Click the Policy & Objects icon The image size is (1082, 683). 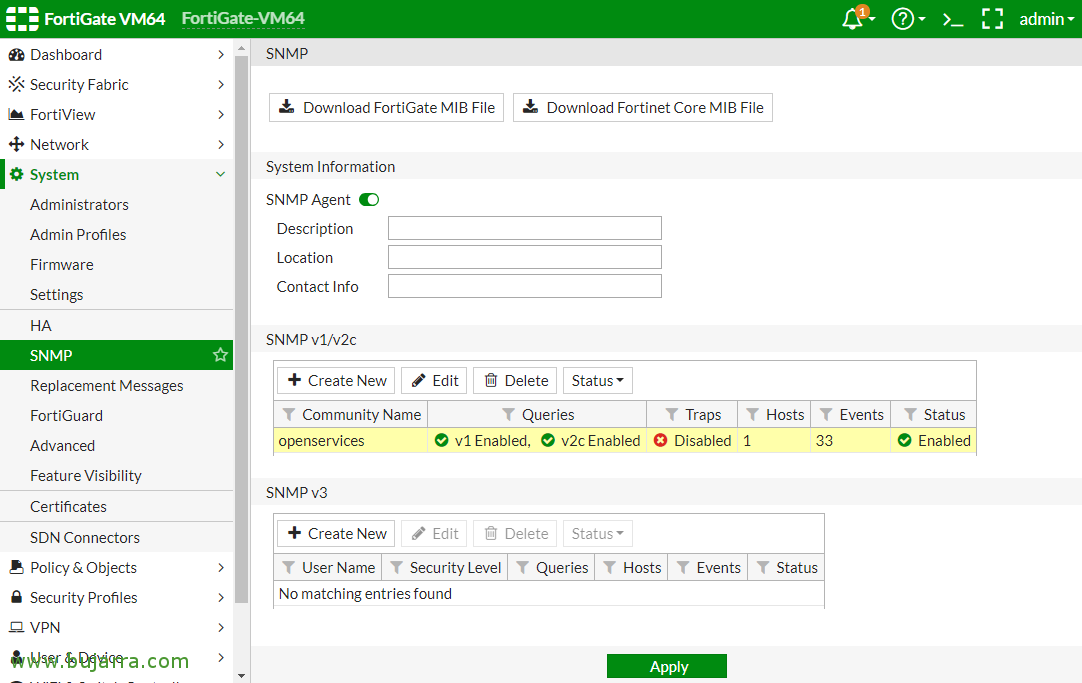(x=16, y=567)
